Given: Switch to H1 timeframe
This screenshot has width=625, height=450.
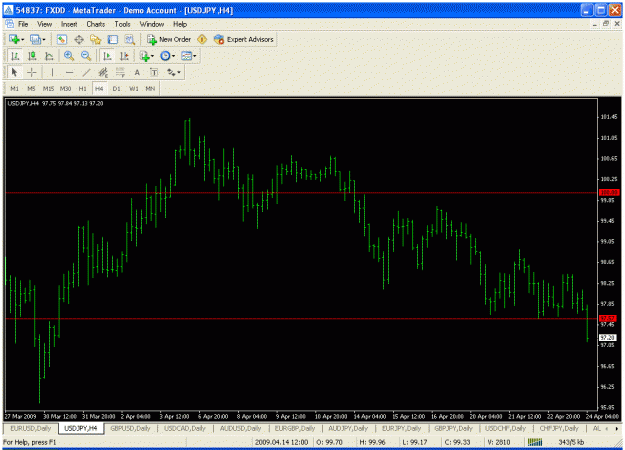Looking at the screenshot, I should pyautogui.click(x=82, y=88).
